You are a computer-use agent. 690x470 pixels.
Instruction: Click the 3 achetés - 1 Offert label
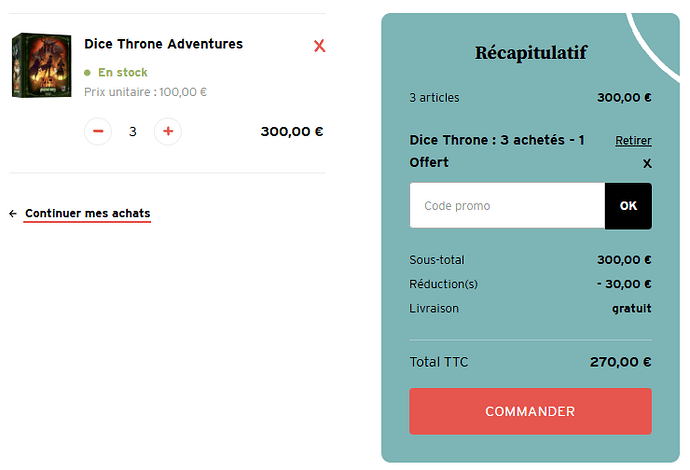click(497, 151)
